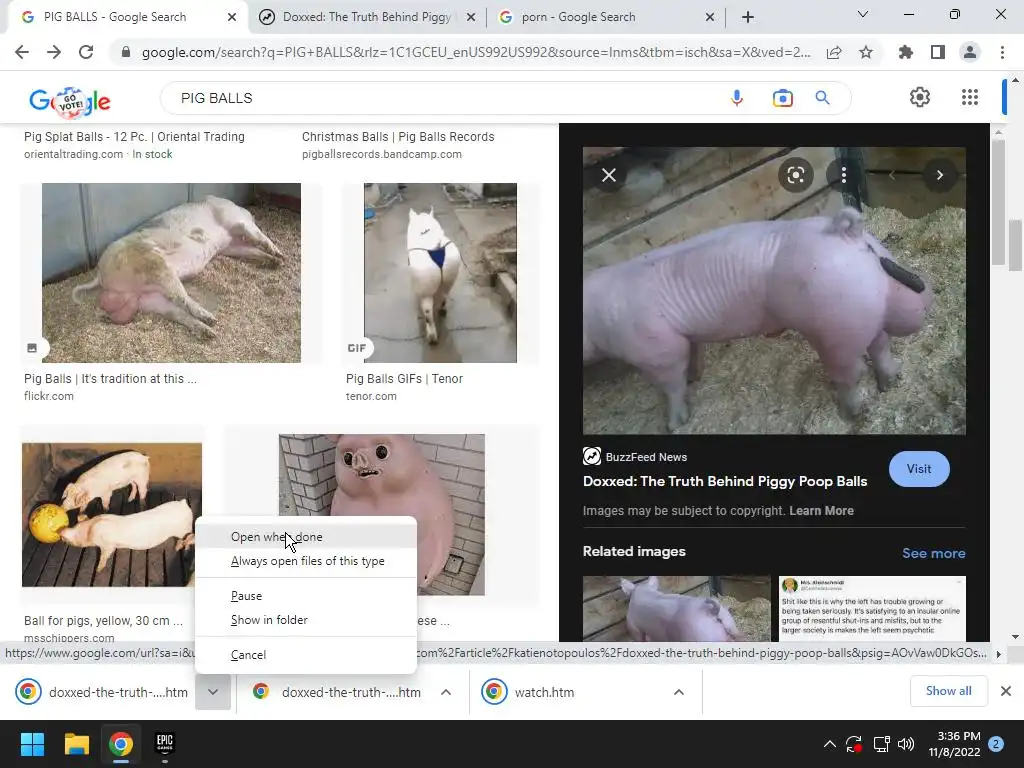
Task: Toggle options arrow for first doxxed-the-truth download
Action: (213, 692)
